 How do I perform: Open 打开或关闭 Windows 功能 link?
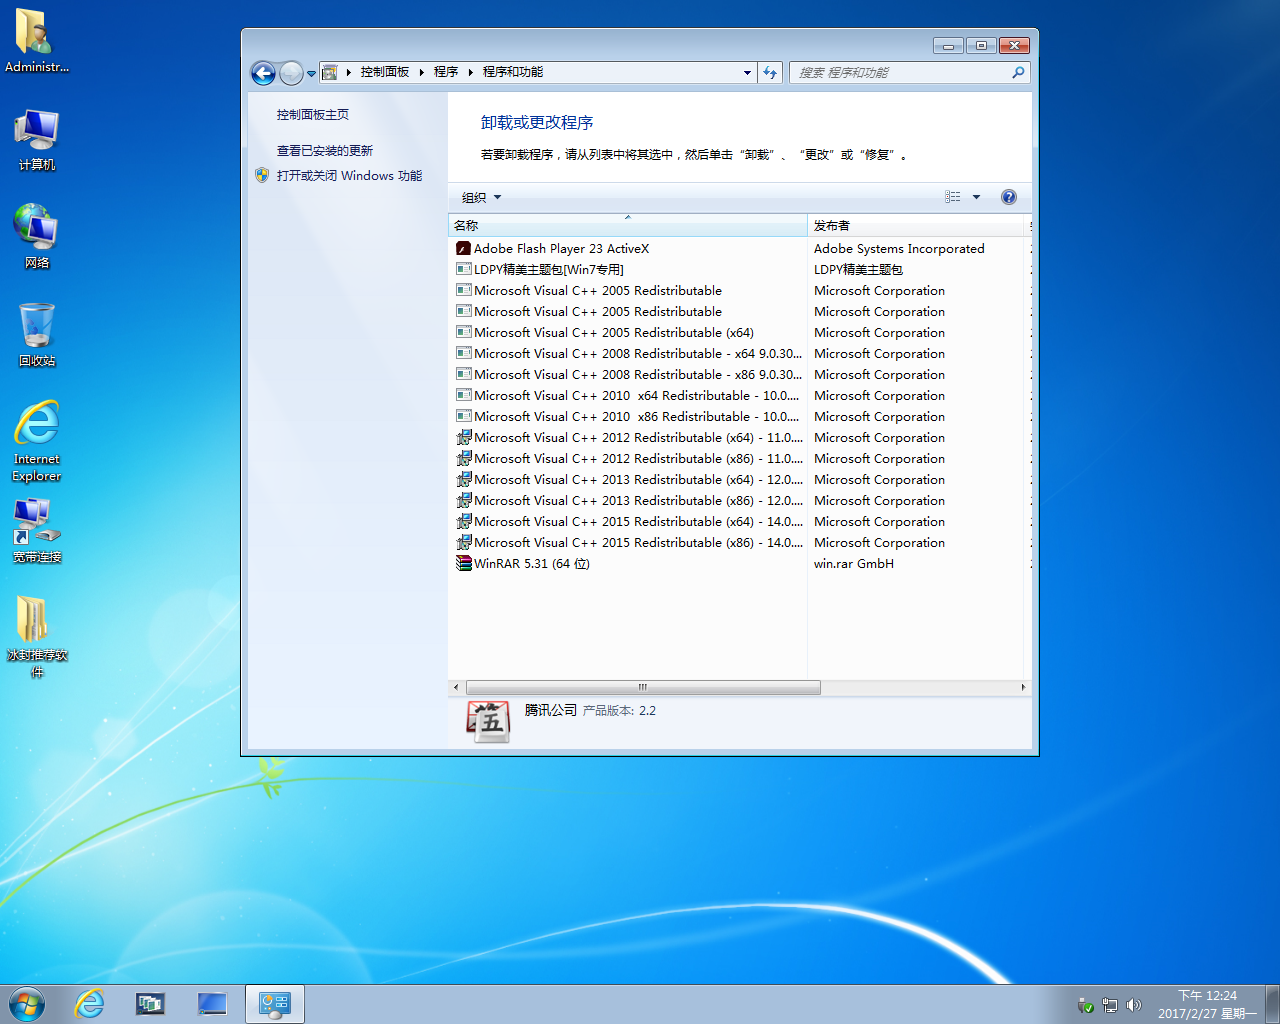(x=349, y=175)
